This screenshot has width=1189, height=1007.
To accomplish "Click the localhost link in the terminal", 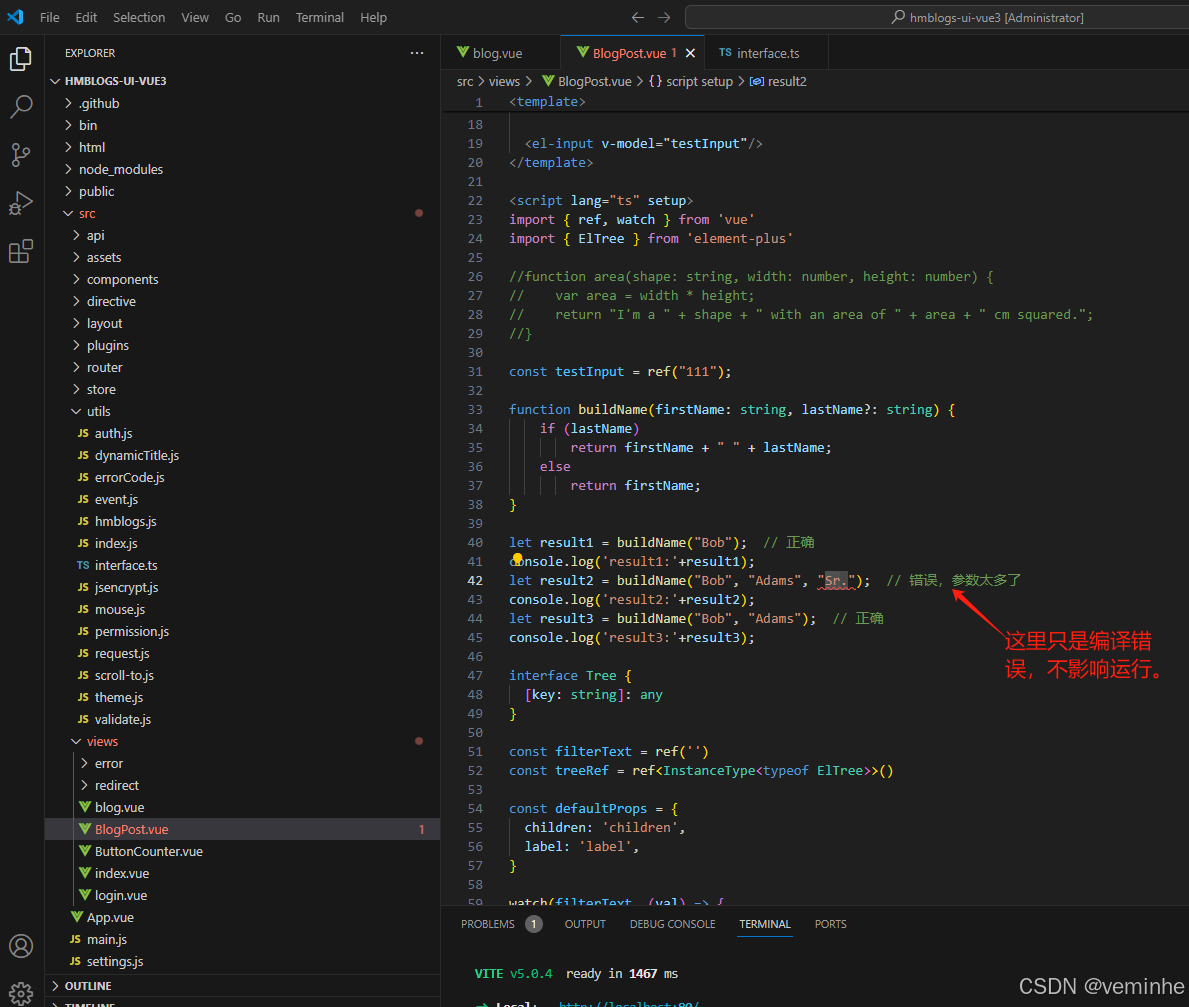I will (629, 1003).
